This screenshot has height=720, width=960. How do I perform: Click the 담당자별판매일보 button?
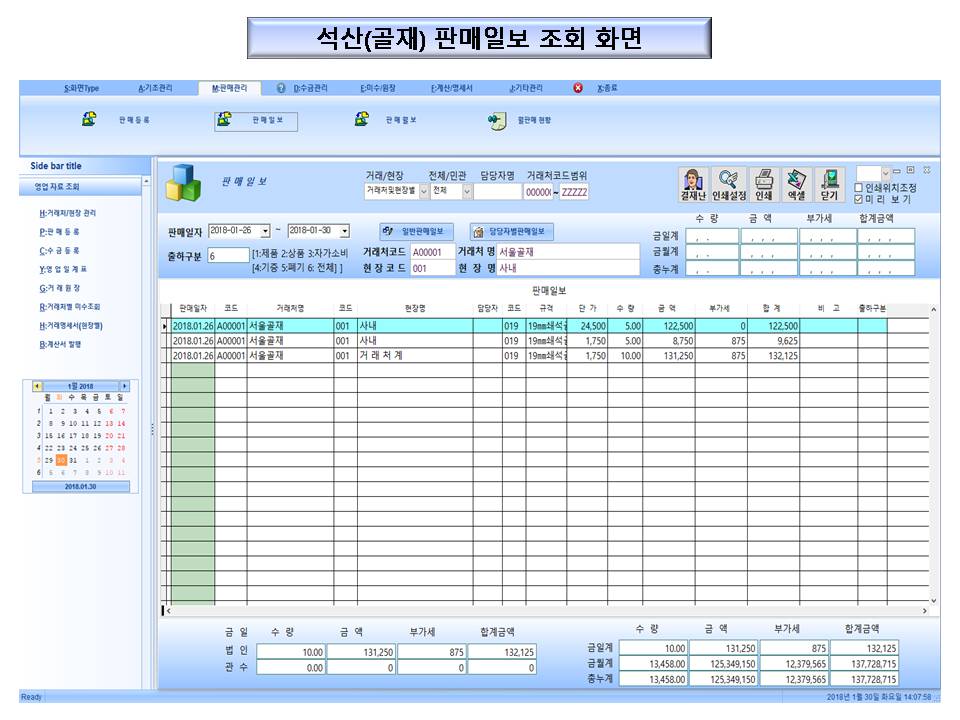point(510,231)
